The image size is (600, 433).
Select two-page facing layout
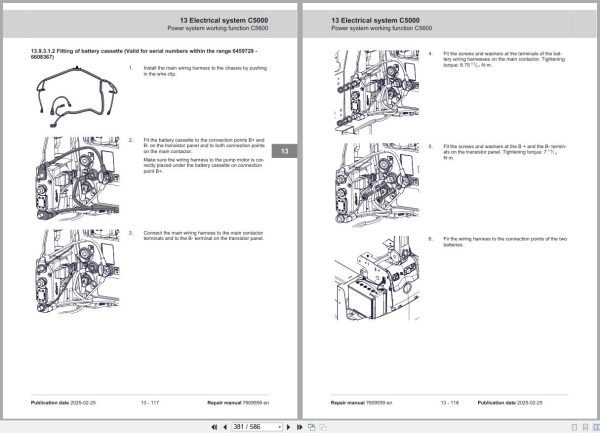tap(596, 427)
